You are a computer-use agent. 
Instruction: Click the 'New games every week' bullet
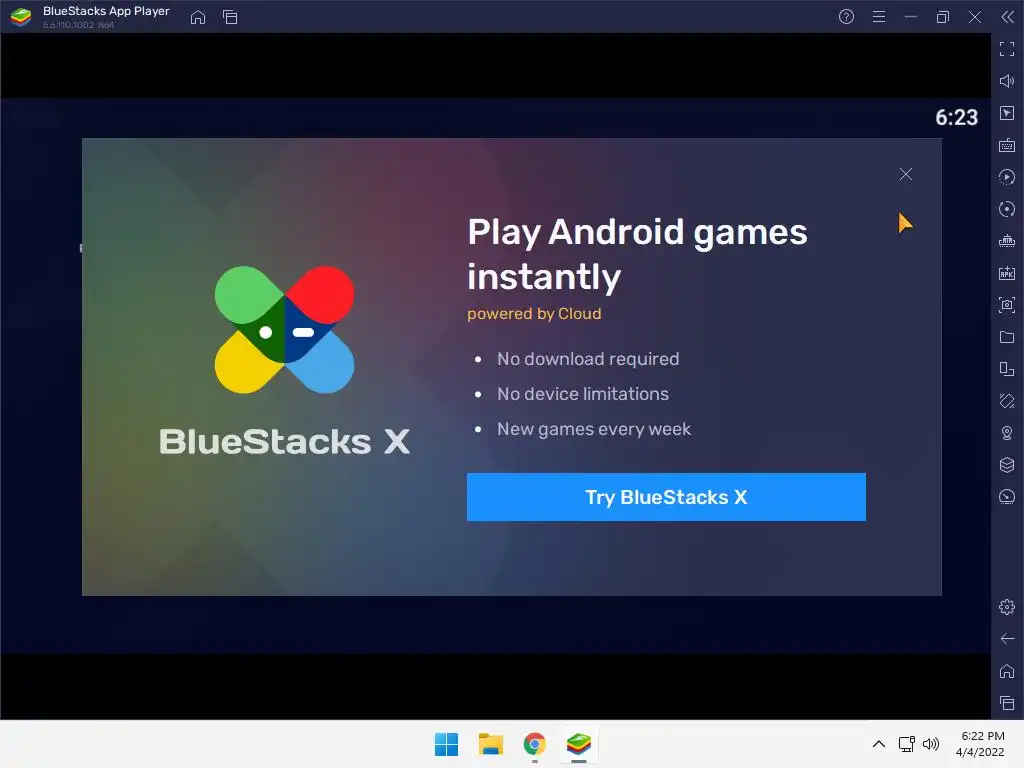click(594, 429)
